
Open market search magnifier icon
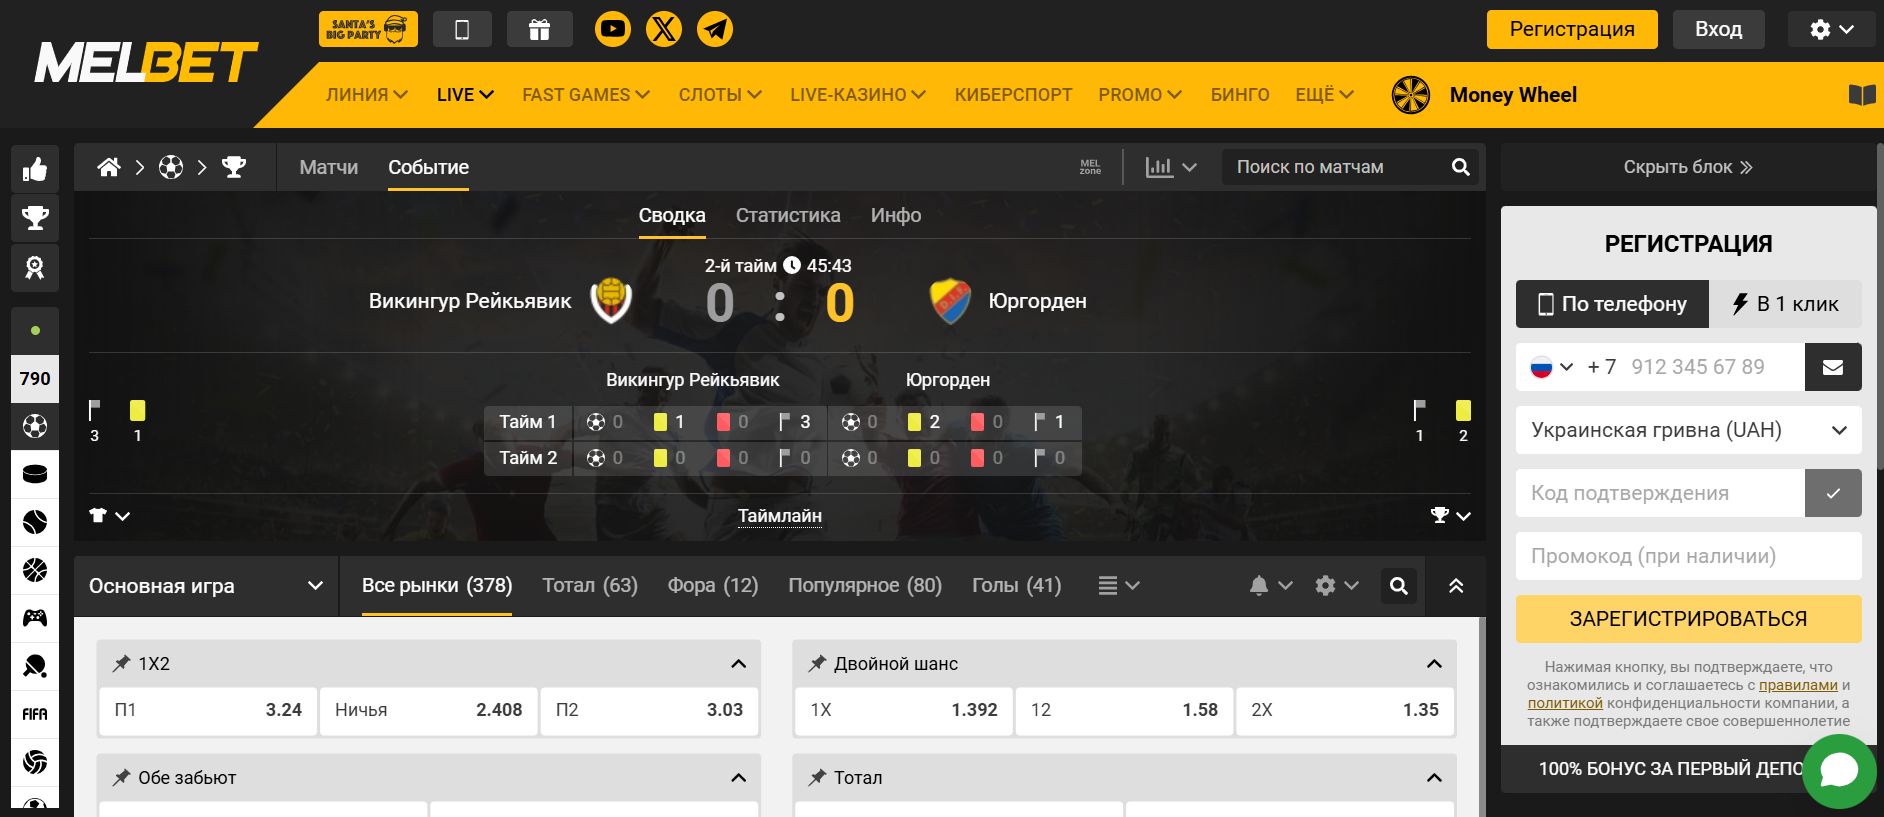1399,586
